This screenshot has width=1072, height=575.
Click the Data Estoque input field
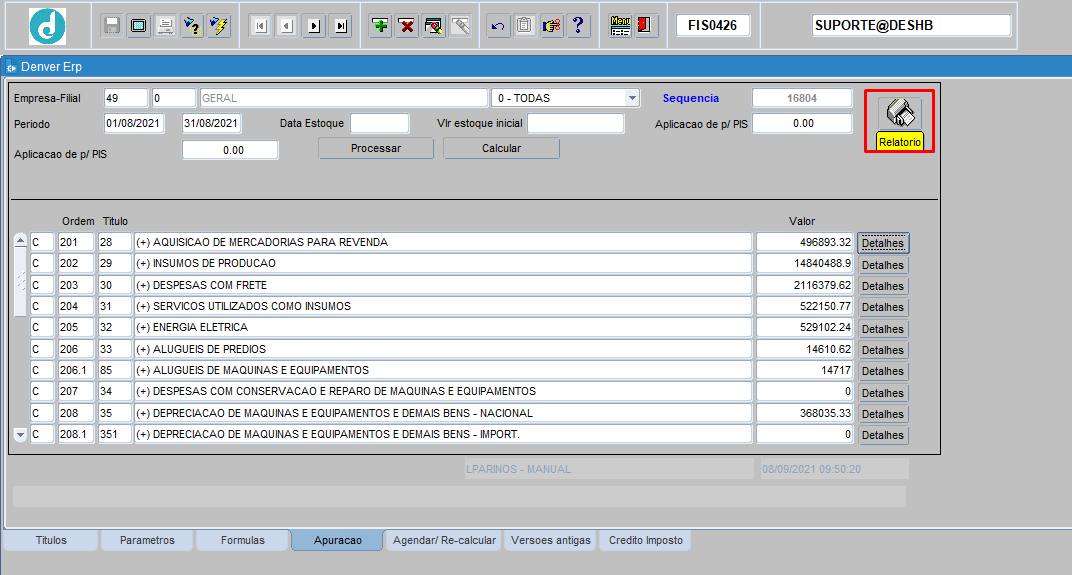pyautogui.click(x=379, y=124)
